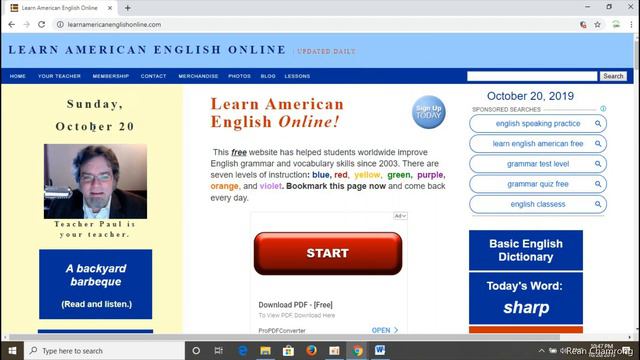Image resolution: width=640 pixels, height=360 pixels.
Task: Go back with the browser back arrow
Action: [11, 24]
